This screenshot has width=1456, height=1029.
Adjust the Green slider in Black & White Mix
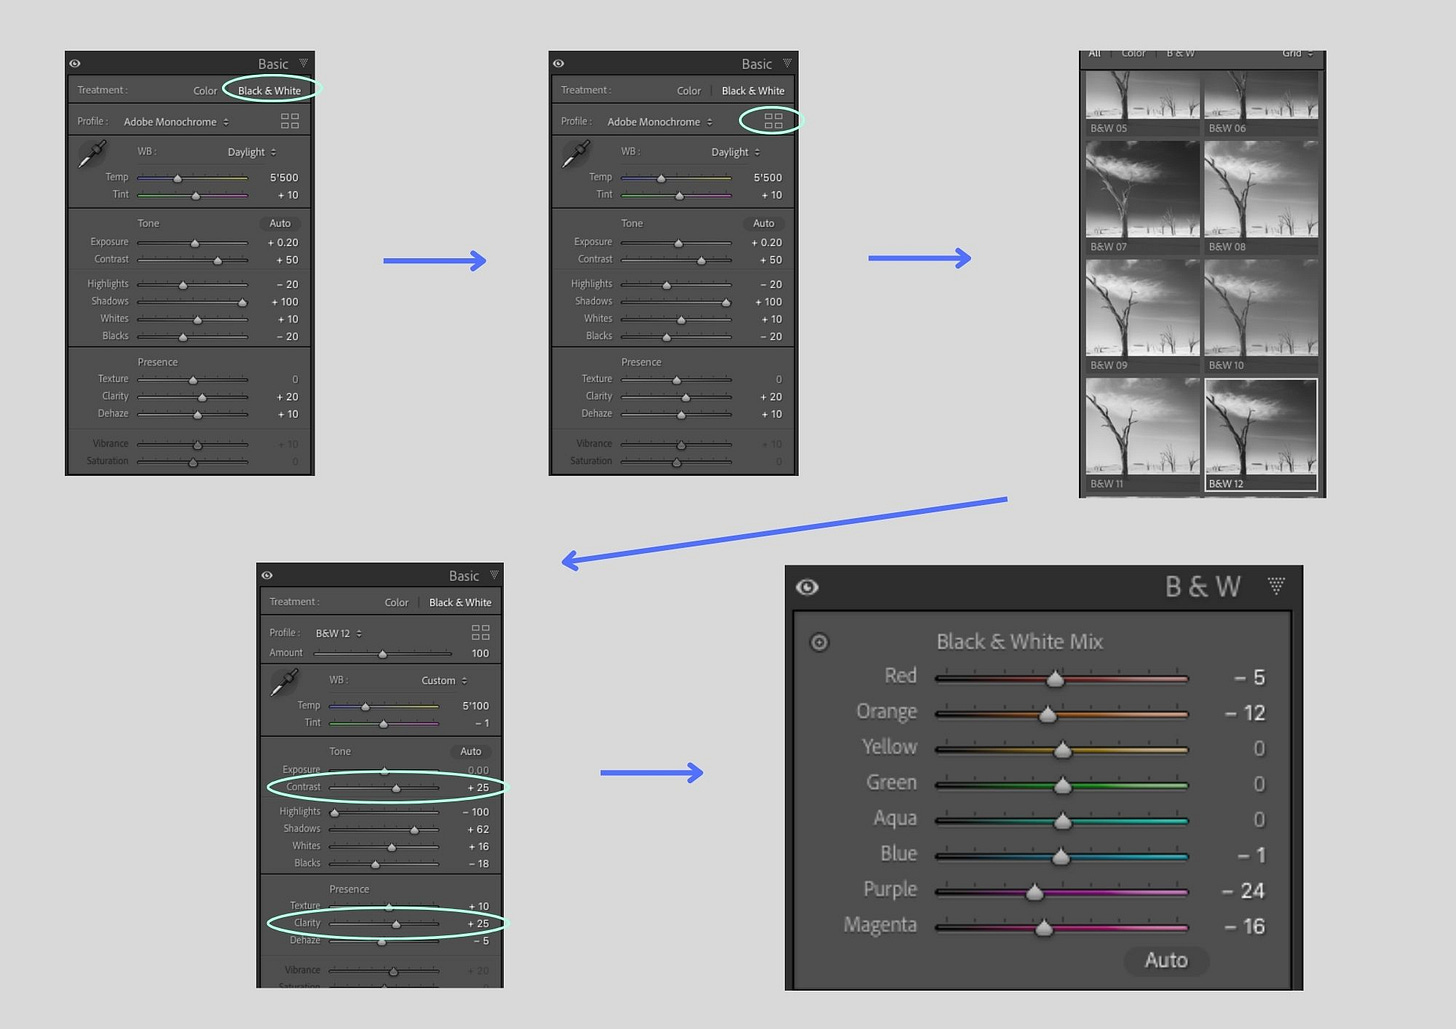(1061, 785)
